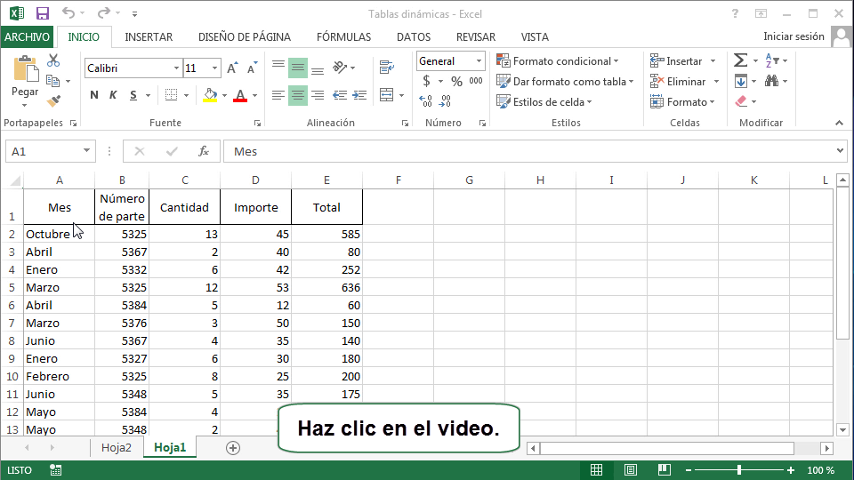Click the macro recording icon in status bar
Screen dimensions: 854x480
(x=56, y=470)
